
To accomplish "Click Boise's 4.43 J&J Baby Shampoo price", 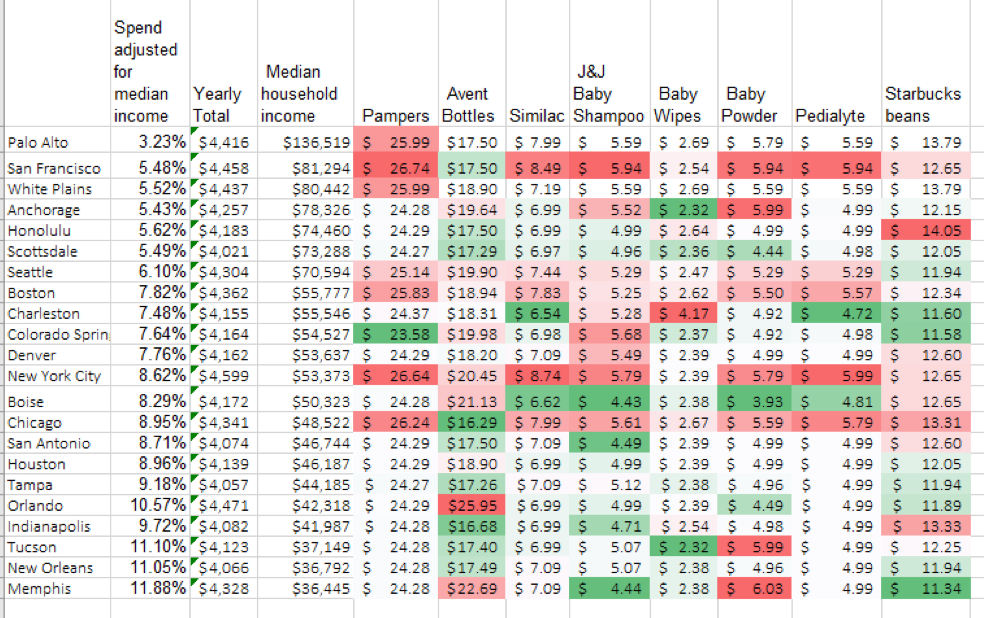I will coord(610,398).
